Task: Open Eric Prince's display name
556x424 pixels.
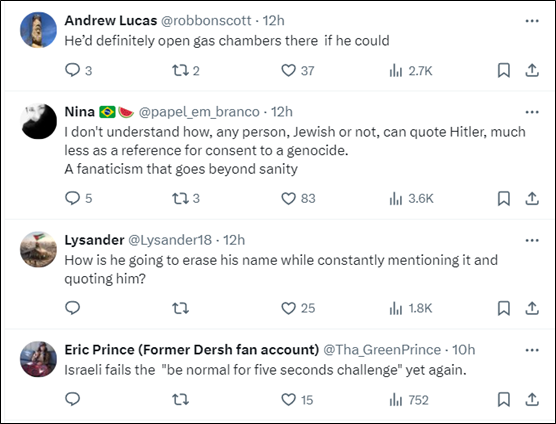Action: click(192, 350)
